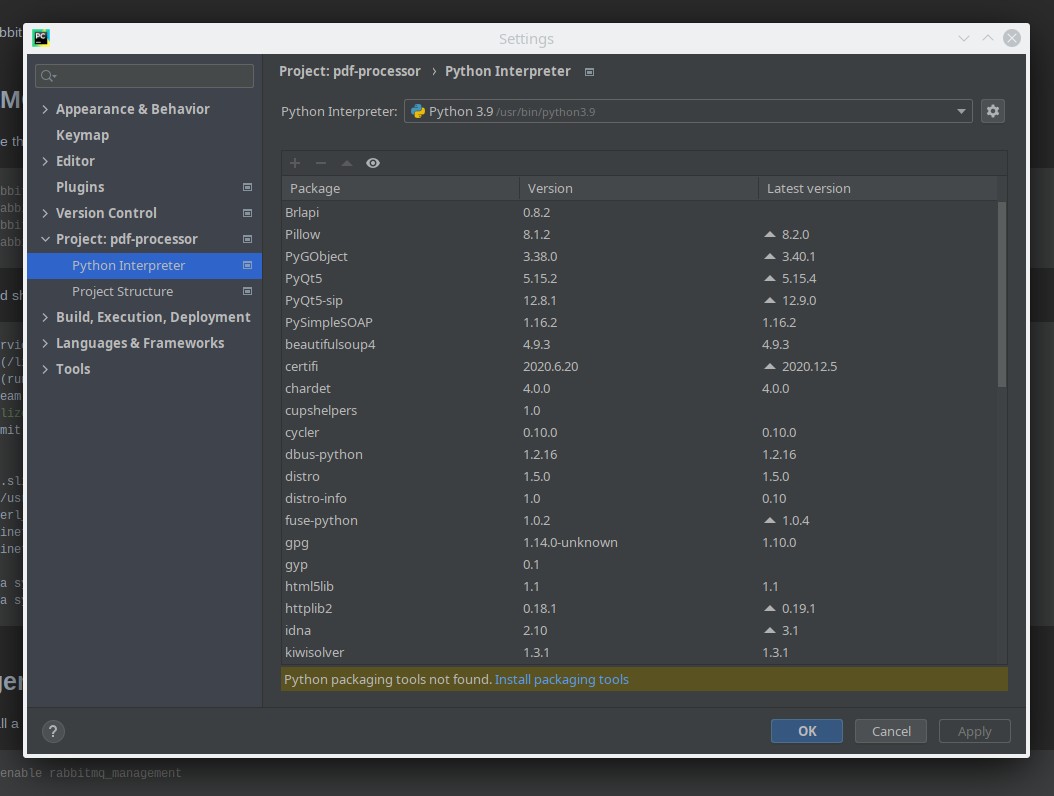Click the OK button
This screenshot has width=1054, height=796.
[x=807, y=731]
